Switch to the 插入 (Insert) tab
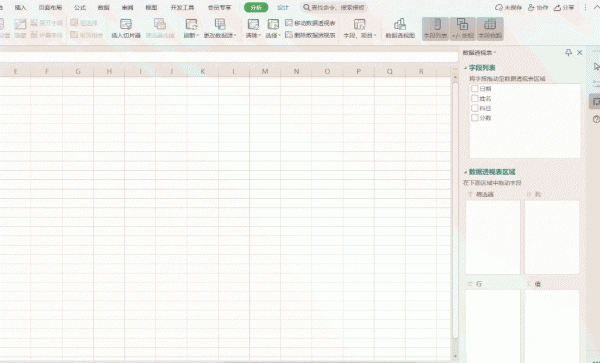The image size is (600, 363). coord(20,7)
